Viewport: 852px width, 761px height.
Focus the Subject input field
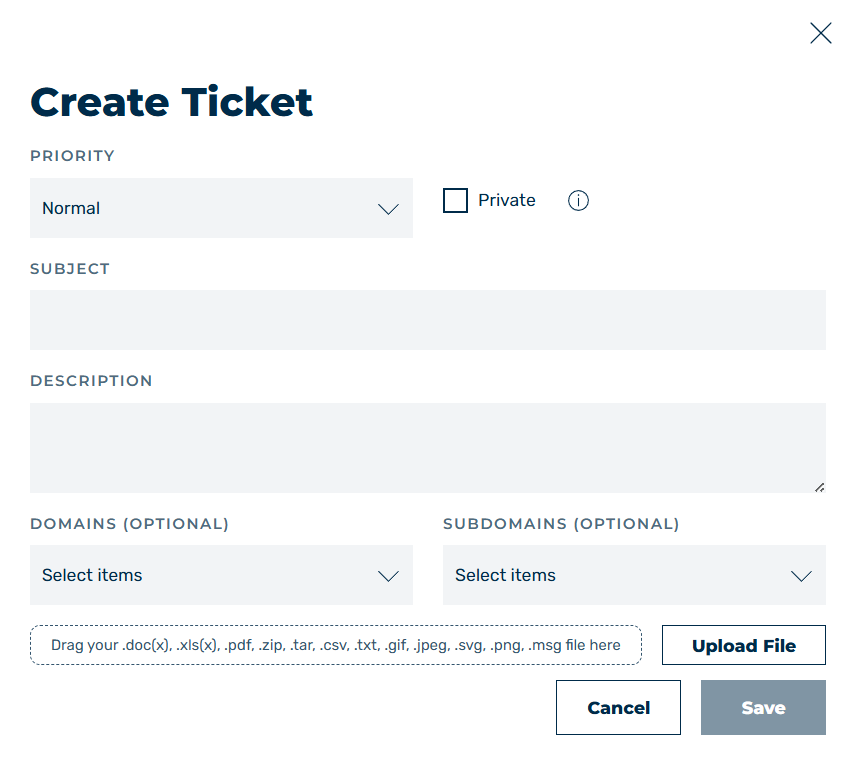pyautogui.click(x=428, y=320)
